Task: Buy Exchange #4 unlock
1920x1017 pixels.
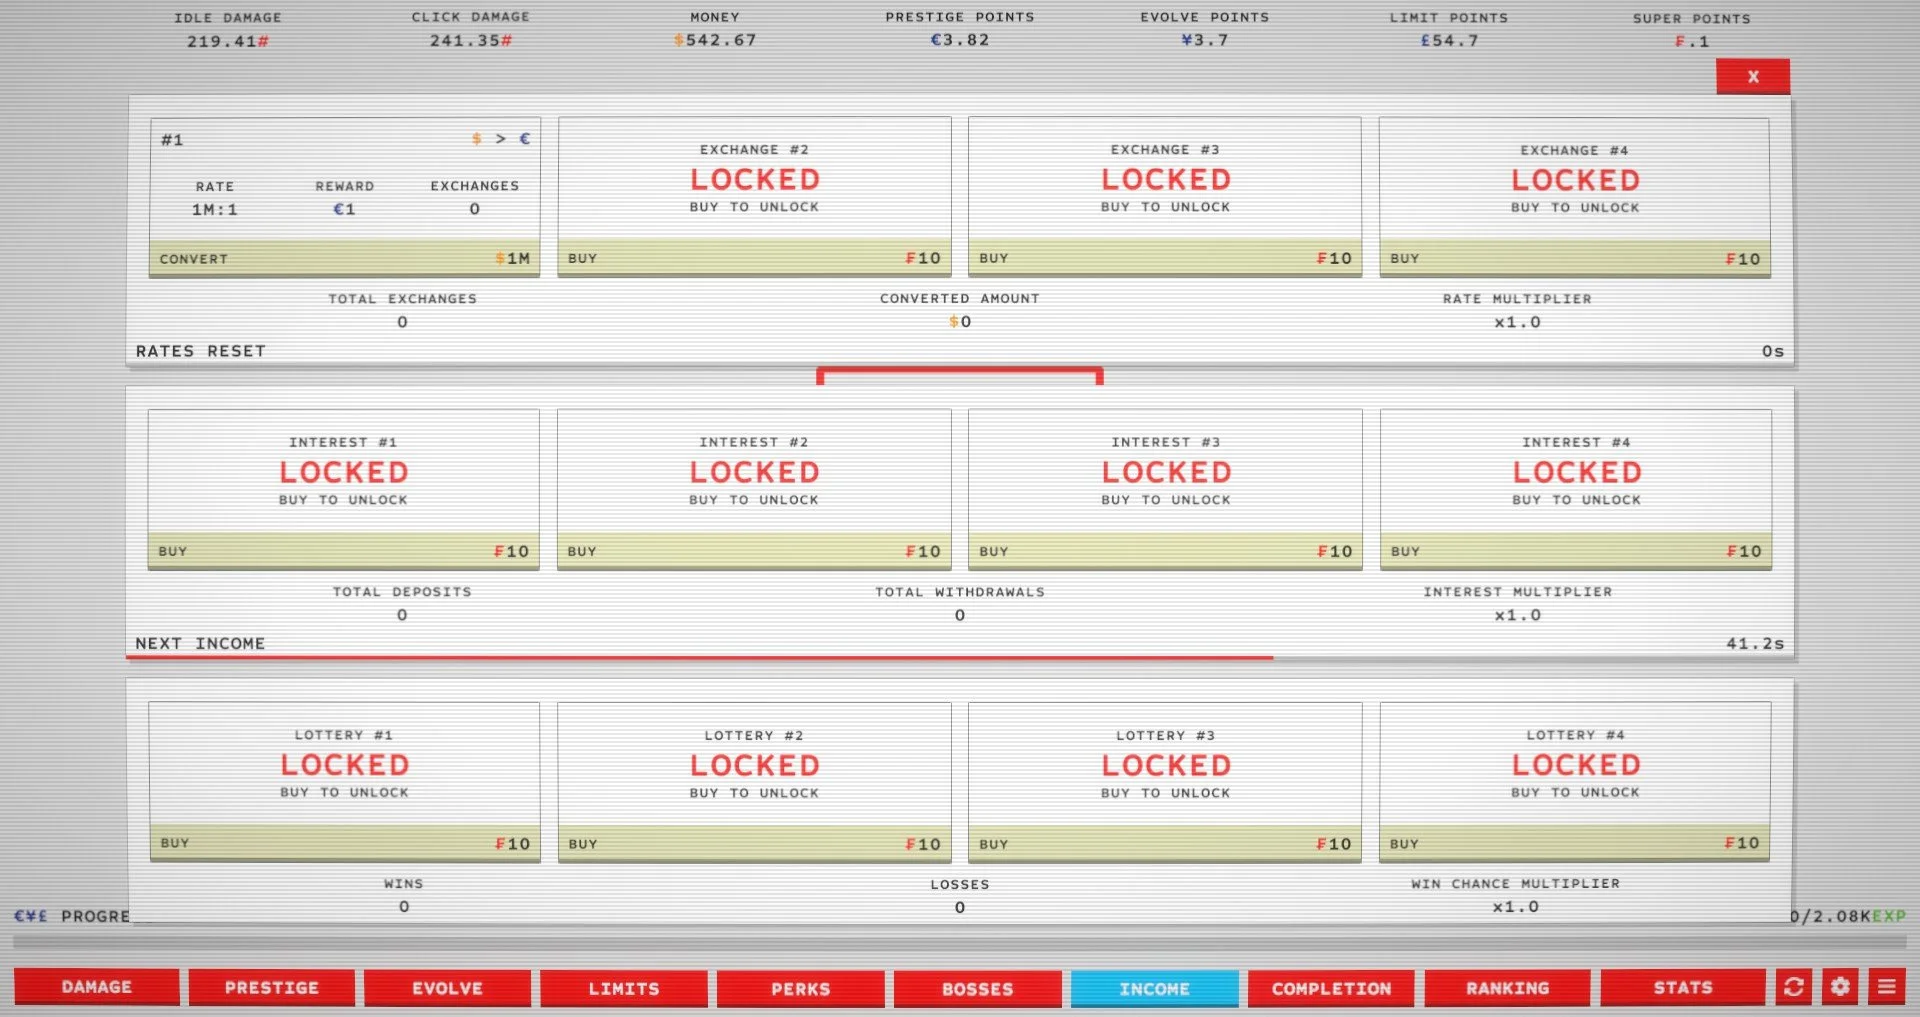Action: pyautogui.click(x=1575, y=258)
